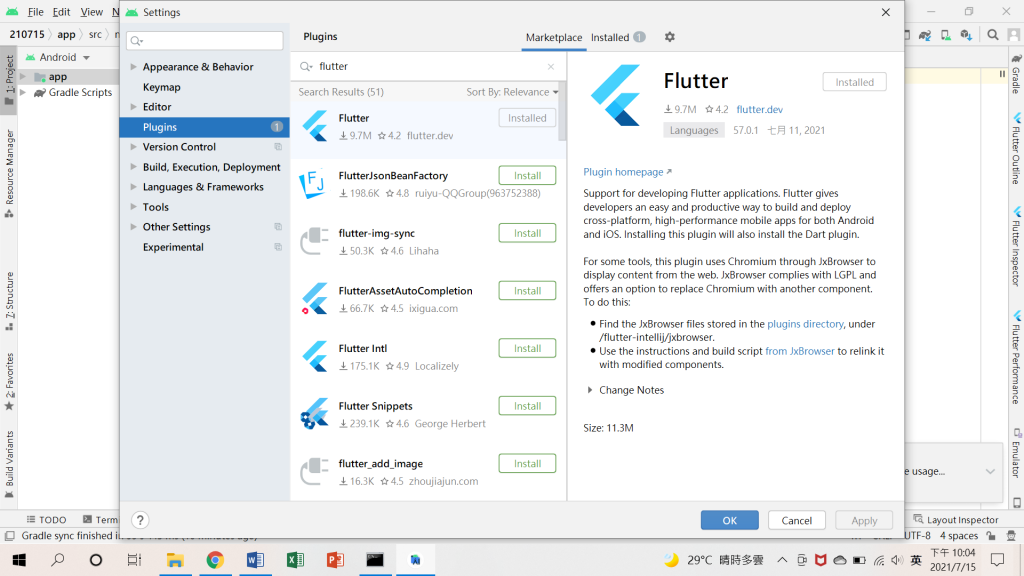This screenshot has height=576, width=1024.
Task: Click the search magnifier in main toolbar
Action: tap(993, 35)
